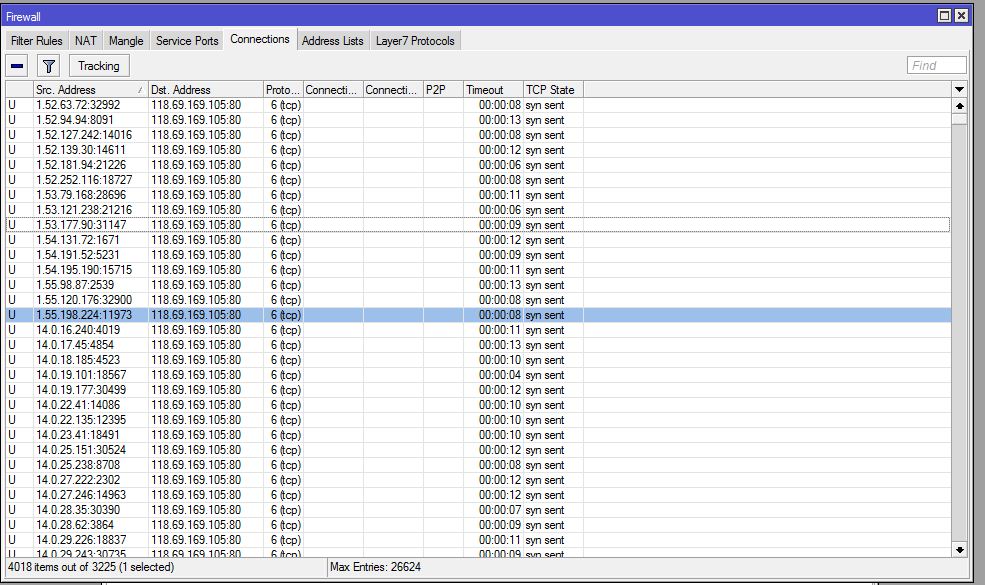Select row with source 14.0.27.246:14963
This screenshot has height=585, width=985.
pos(478,495)
